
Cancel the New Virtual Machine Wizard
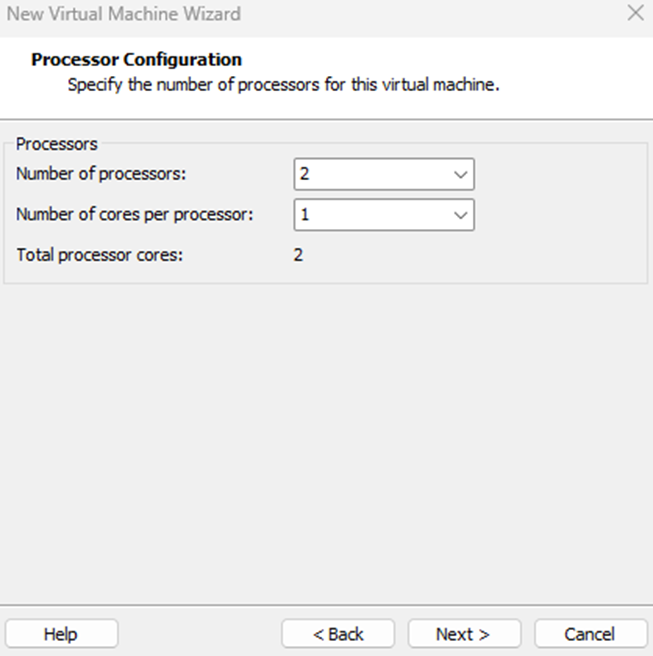591,634
